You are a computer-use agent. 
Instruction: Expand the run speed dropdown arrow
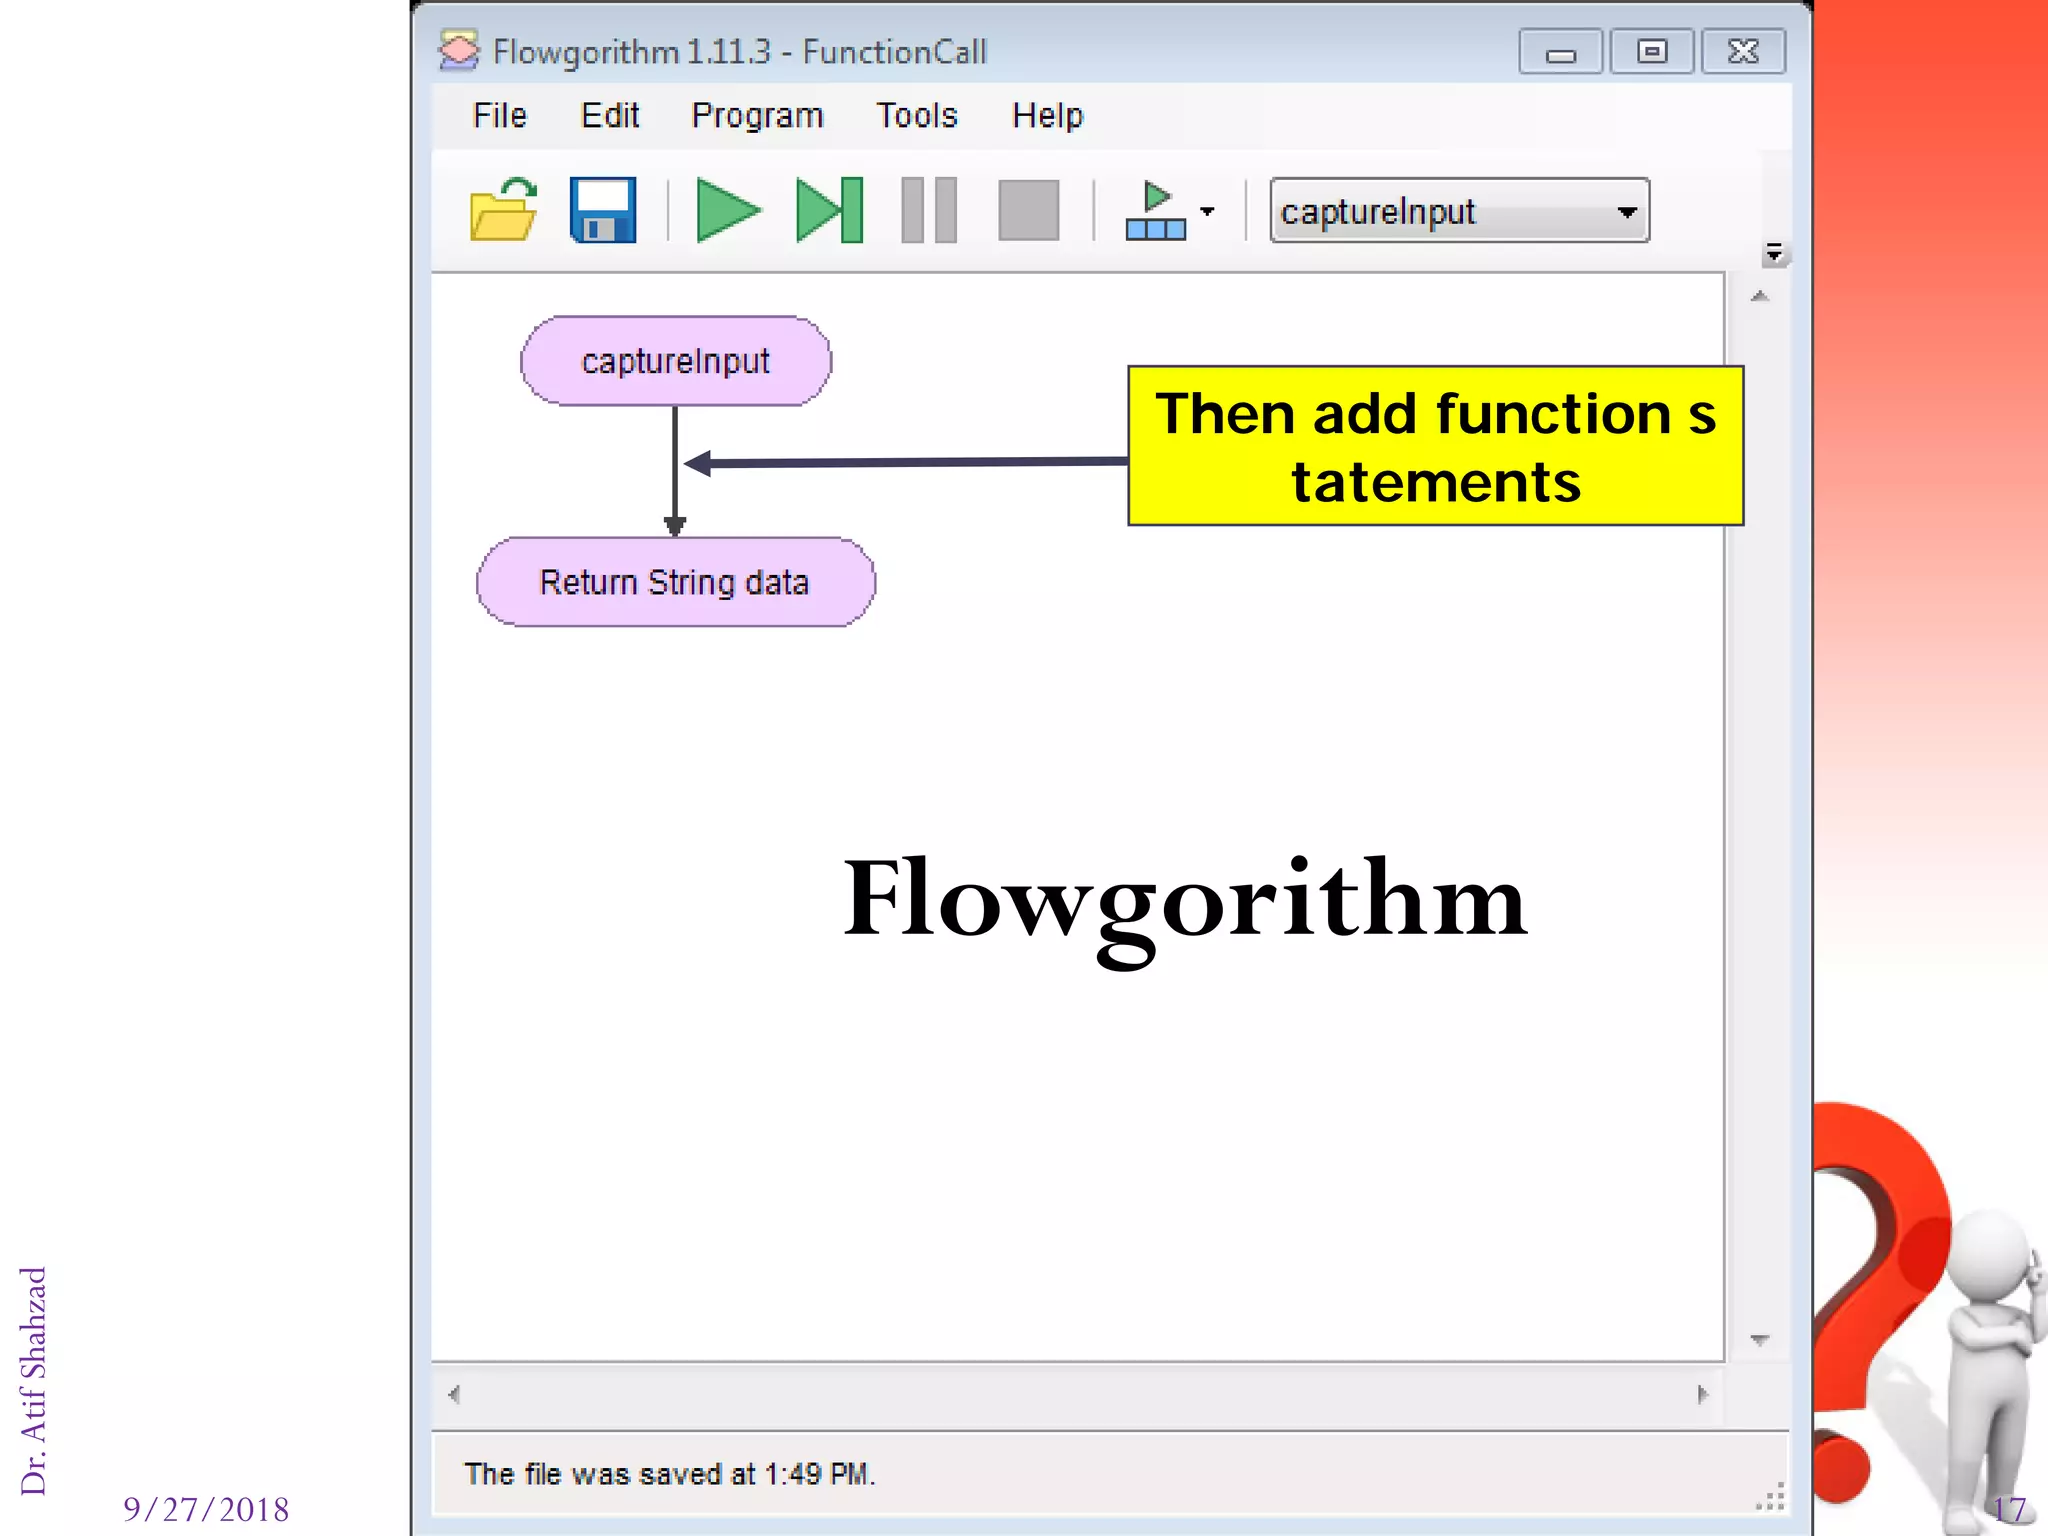(1207, 211)
